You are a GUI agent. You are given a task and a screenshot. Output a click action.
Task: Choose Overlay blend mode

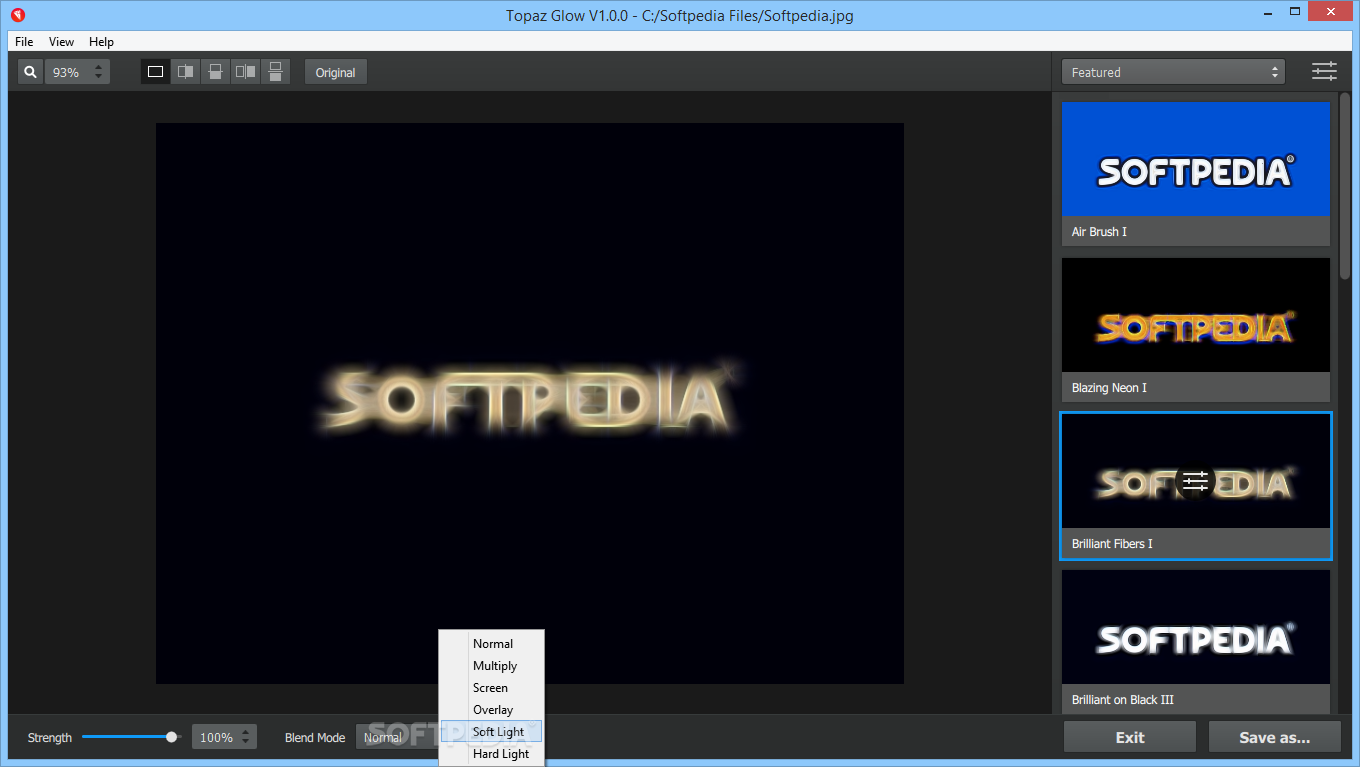point(492,710)
